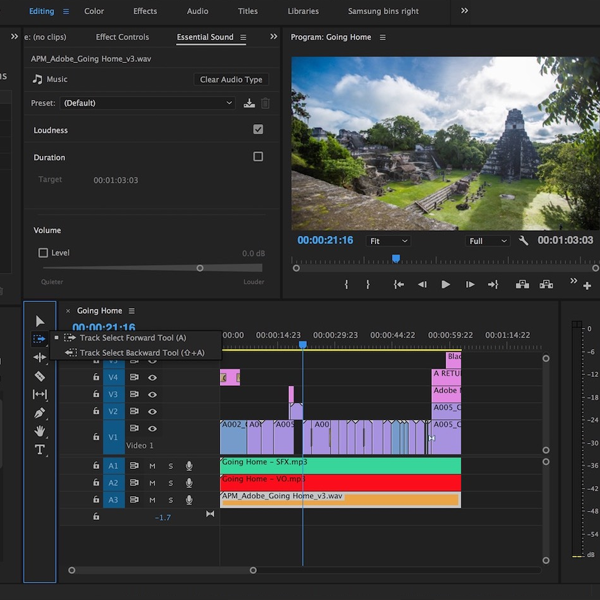
Task: Switch to the Effect Controls tab
Action: (x=122, y=37)
